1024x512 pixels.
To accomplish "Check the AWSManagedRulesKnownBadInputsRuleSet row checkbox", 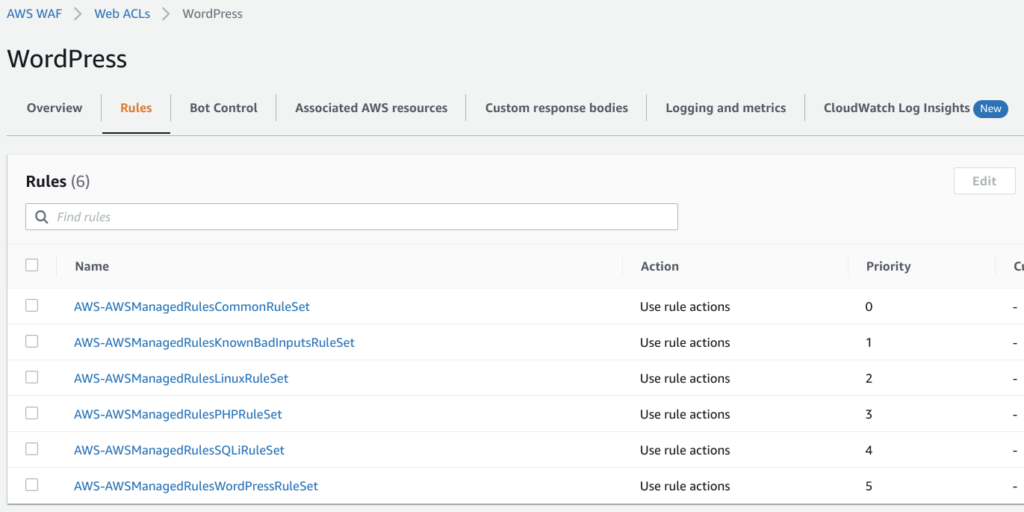I will coord(31,342).
